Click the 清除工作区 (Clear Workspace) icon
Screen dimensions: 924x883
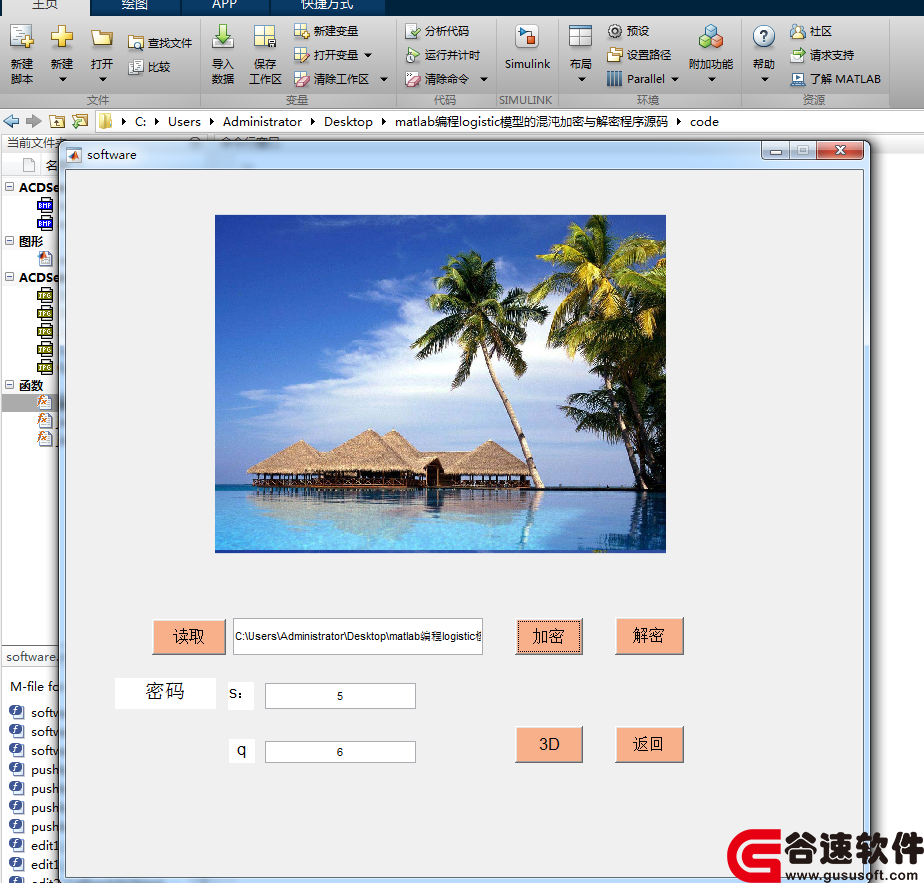point(302,79)
